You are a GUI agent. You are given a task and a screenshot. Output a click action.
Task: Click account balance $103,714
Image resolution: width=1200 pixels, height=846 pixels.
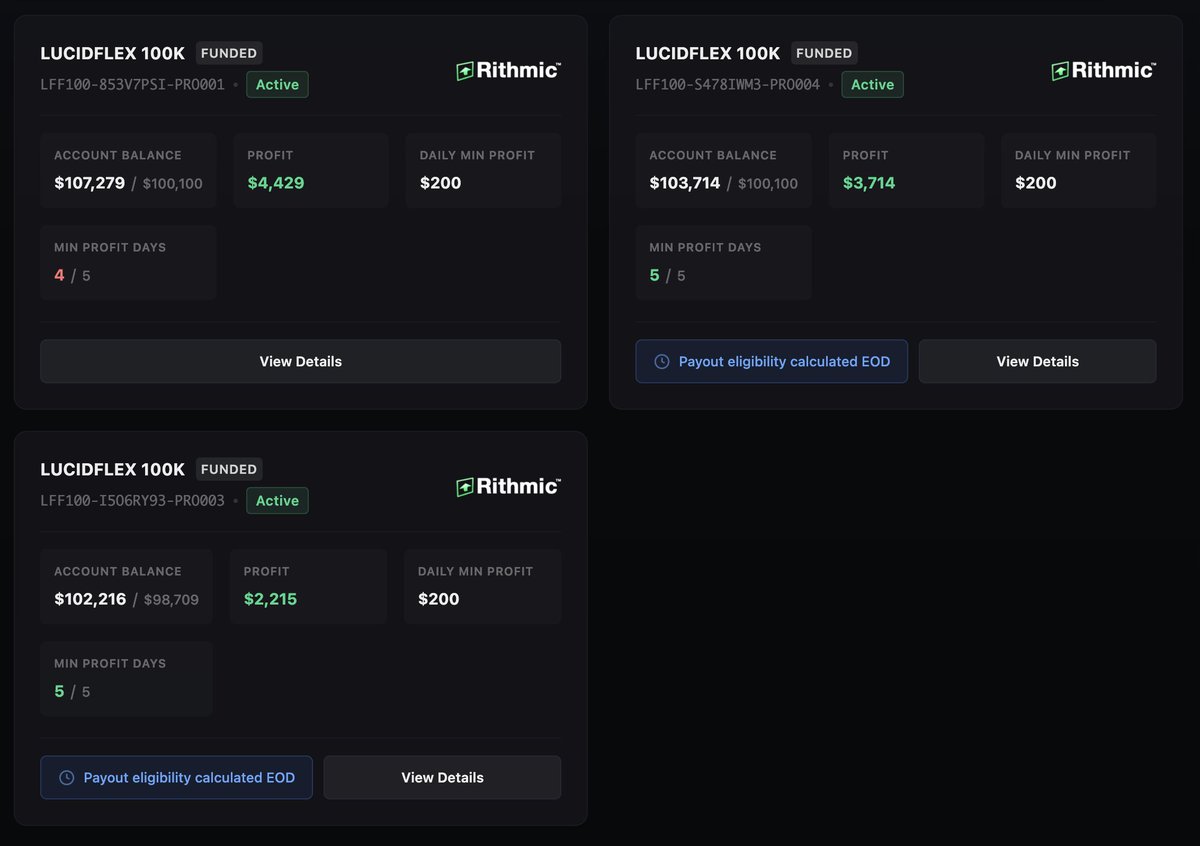684,183
